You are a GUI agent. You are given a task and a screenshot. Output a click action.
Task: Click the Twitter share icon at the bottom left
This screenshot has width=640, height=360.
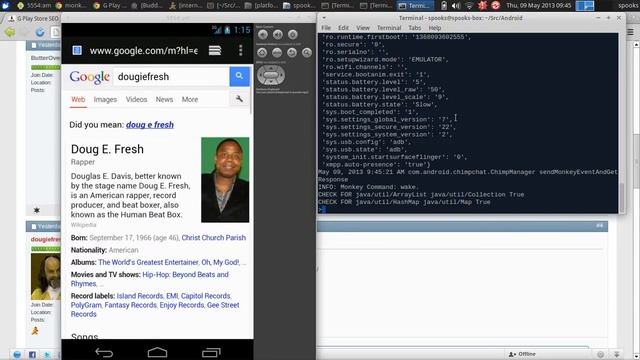click(47, 355)
